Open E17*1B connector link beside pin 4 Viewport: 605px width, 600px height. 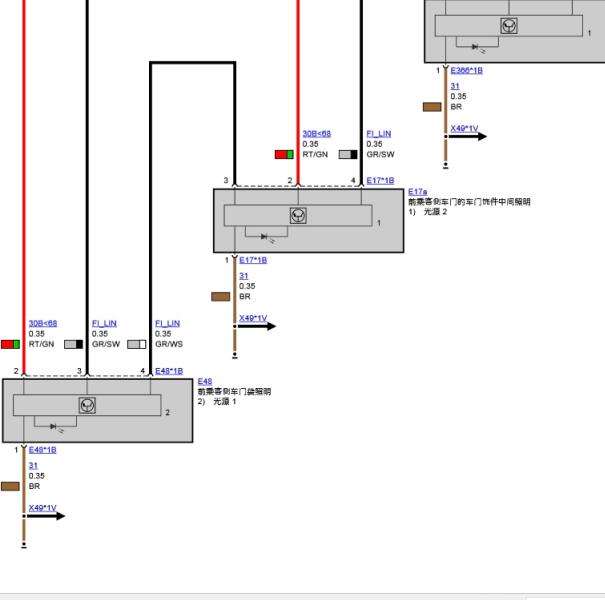(x=380, y=180)
